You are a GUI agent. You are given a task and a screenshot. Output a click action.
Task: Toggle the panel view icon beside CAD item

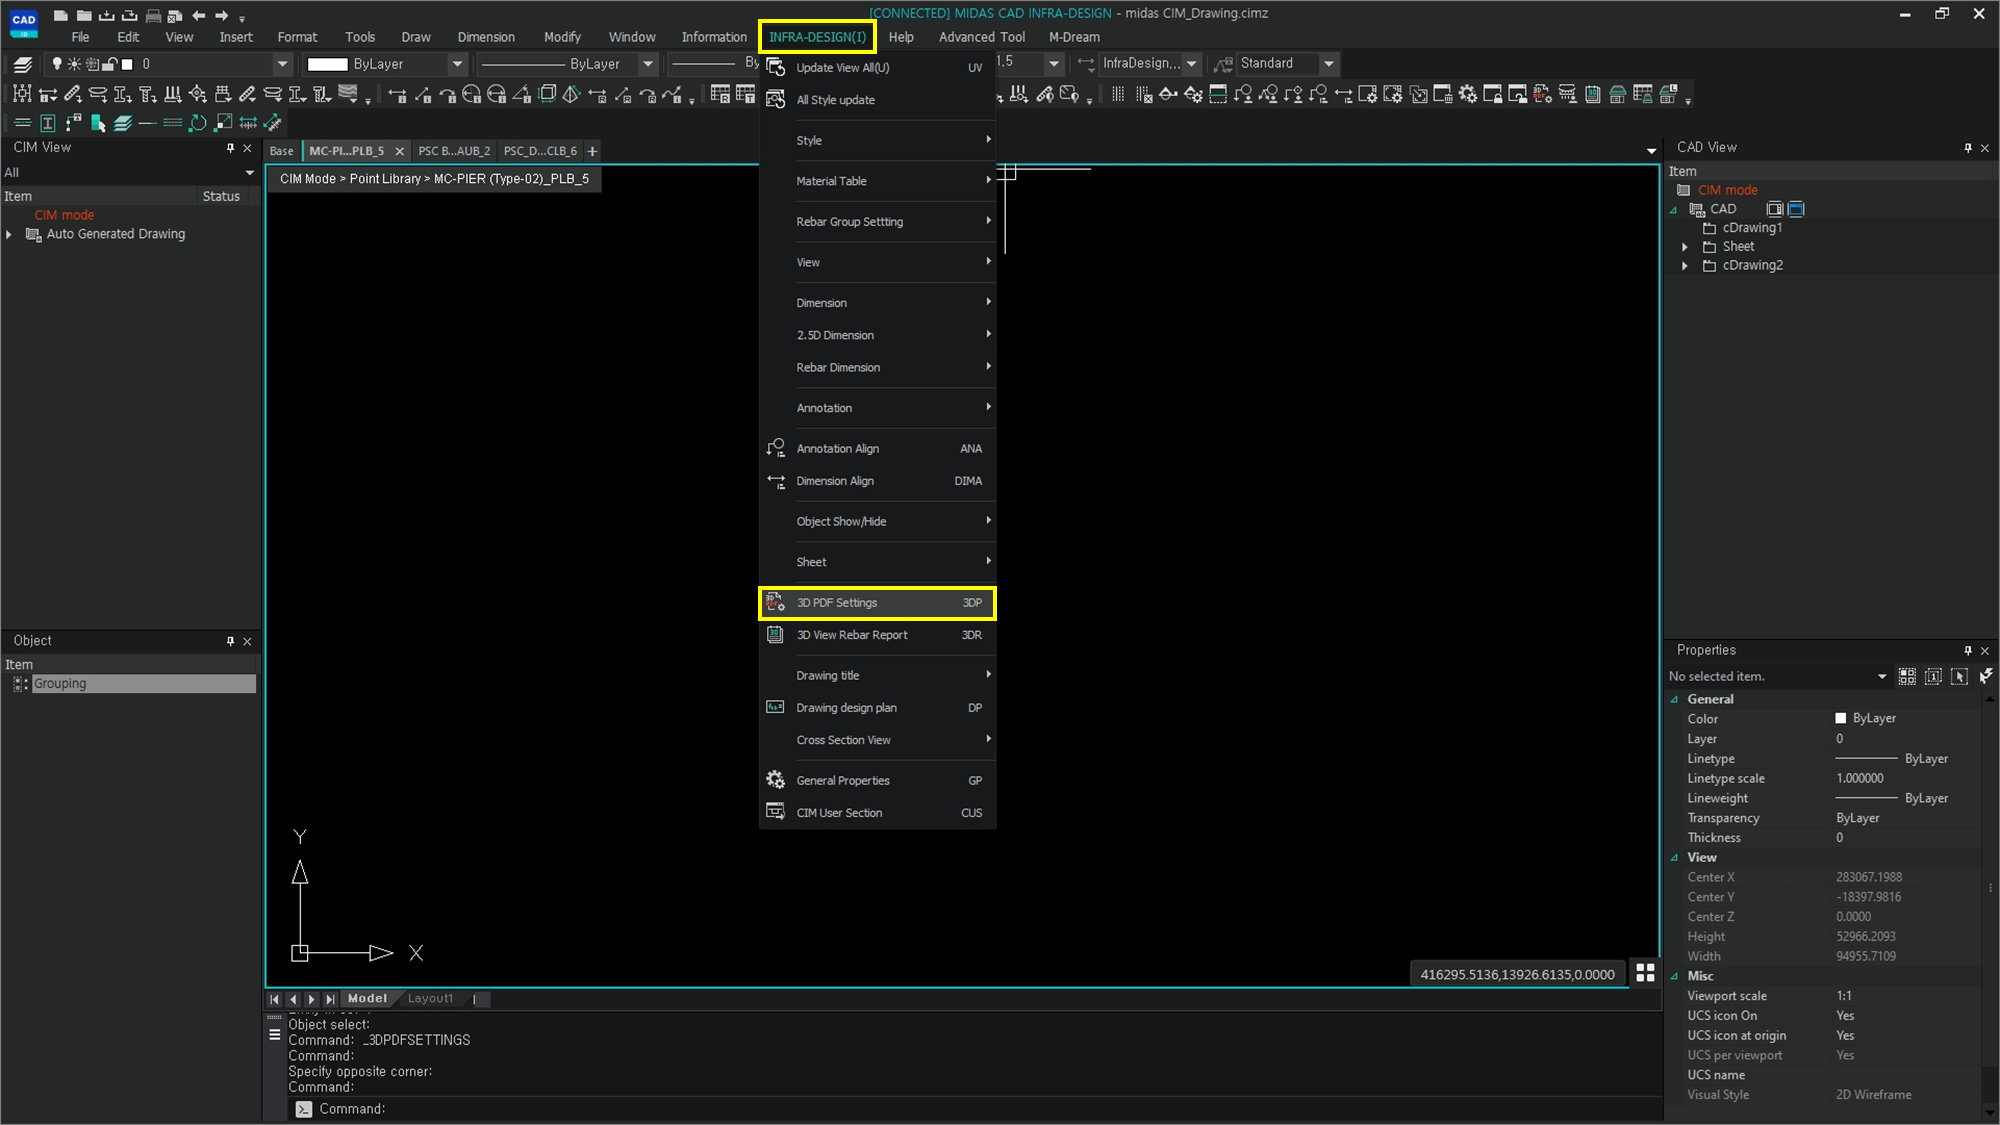[1774, 209]
